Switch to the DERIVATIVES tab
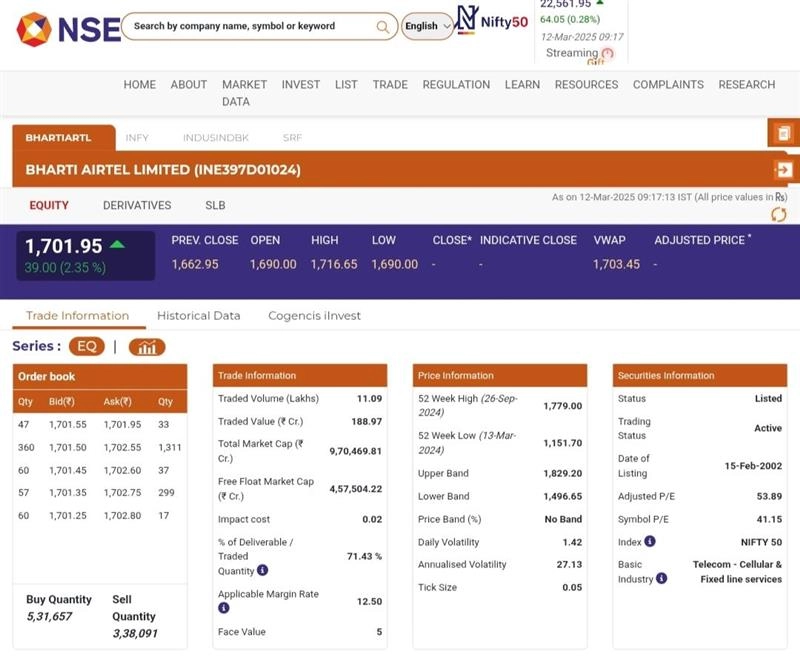The image size is (800, 657). (x=137, y=205)
